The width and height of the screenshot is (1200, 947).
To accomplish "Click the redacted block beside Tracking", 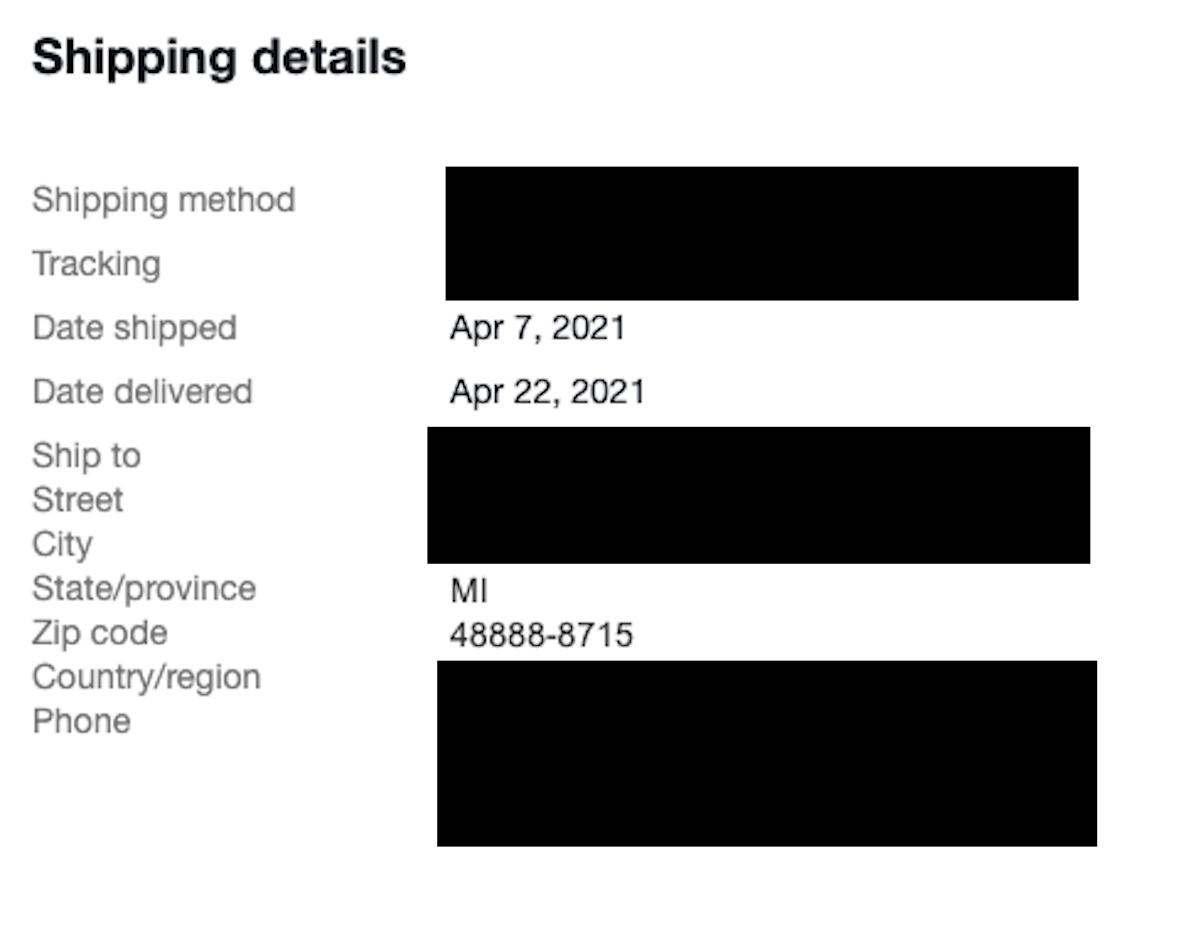I will (x=762, y=234).
